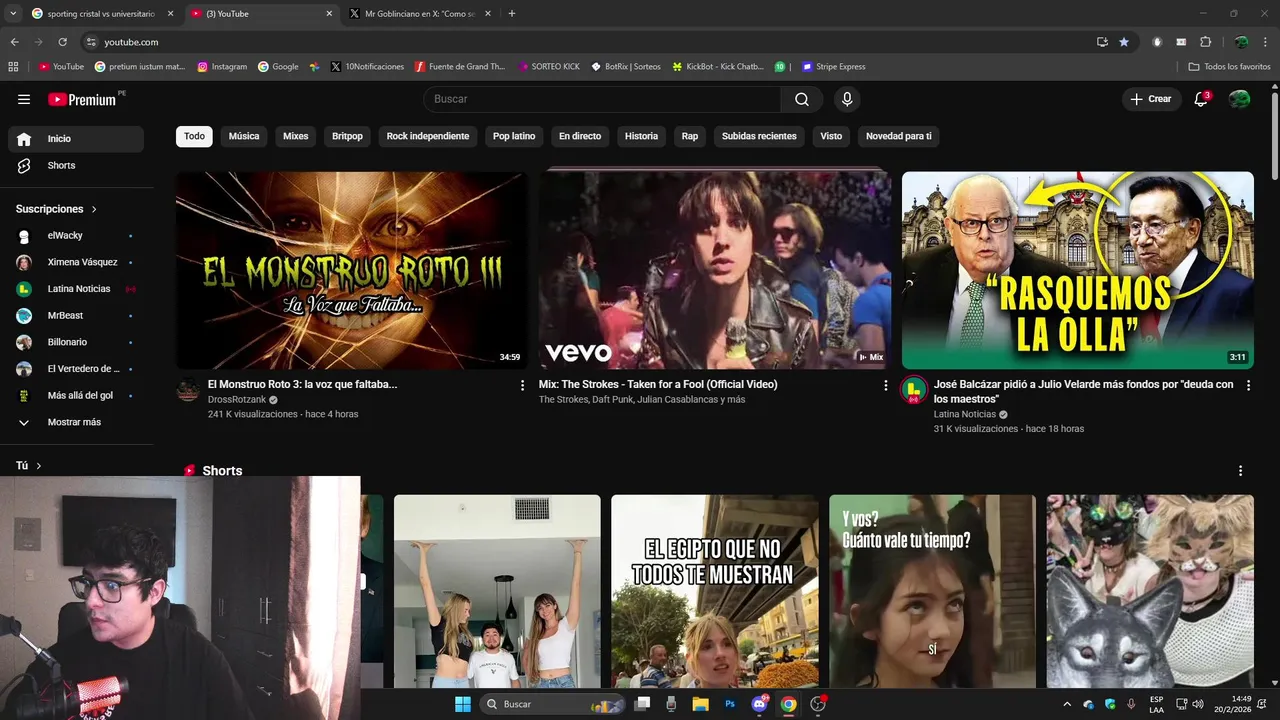Viewport: 1280px width, 720px height.
Task: Open the Windows Start menu
Action: [463, 704]
